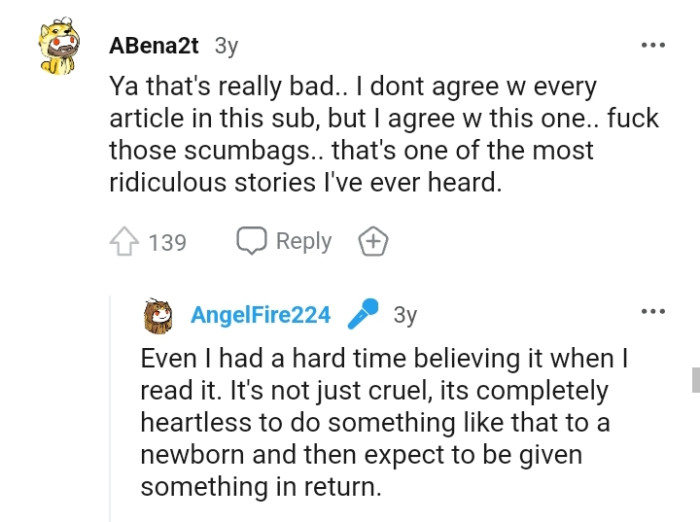Open AngelFire224's avatar image

[159, 315]
